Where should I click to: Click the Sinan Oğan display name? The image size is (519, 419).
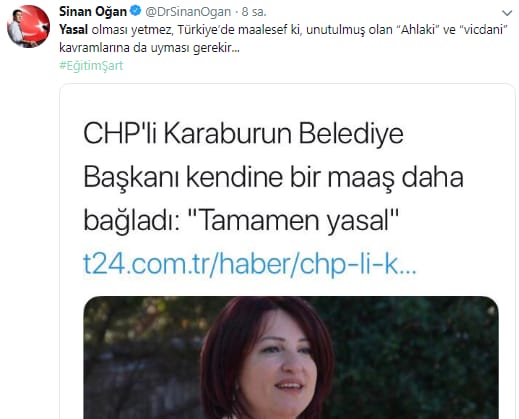coord(93,12)
